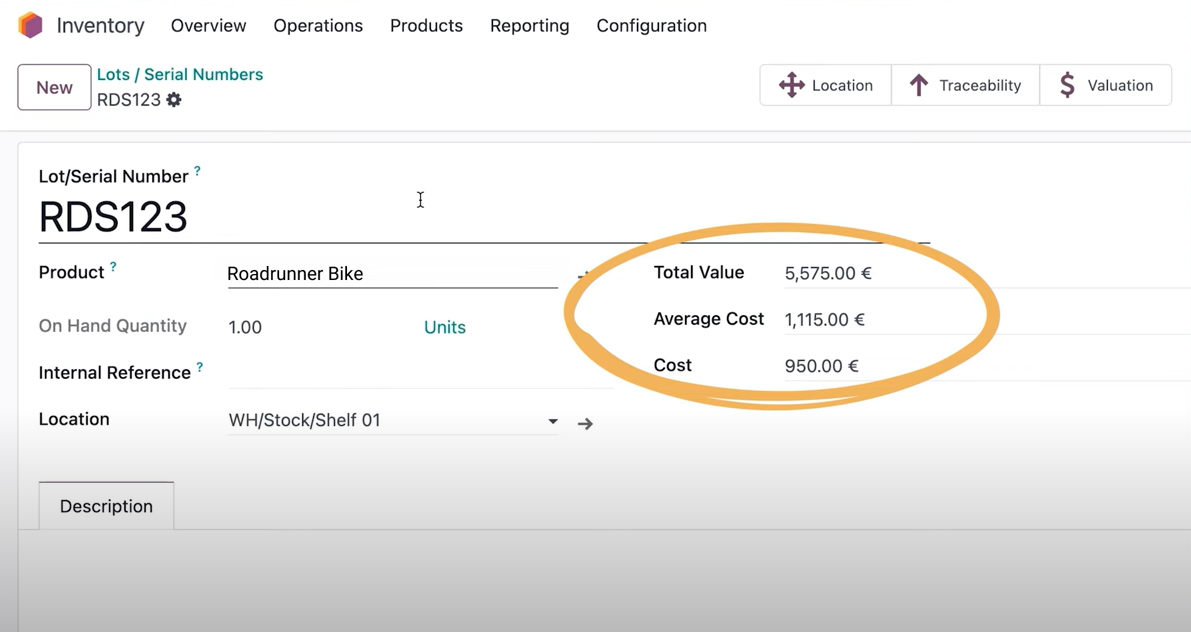Viewport: 1191px width, 632px height.
Task: Click the help question mark beside Lot/Serial Number
Action: pos(198,170)
